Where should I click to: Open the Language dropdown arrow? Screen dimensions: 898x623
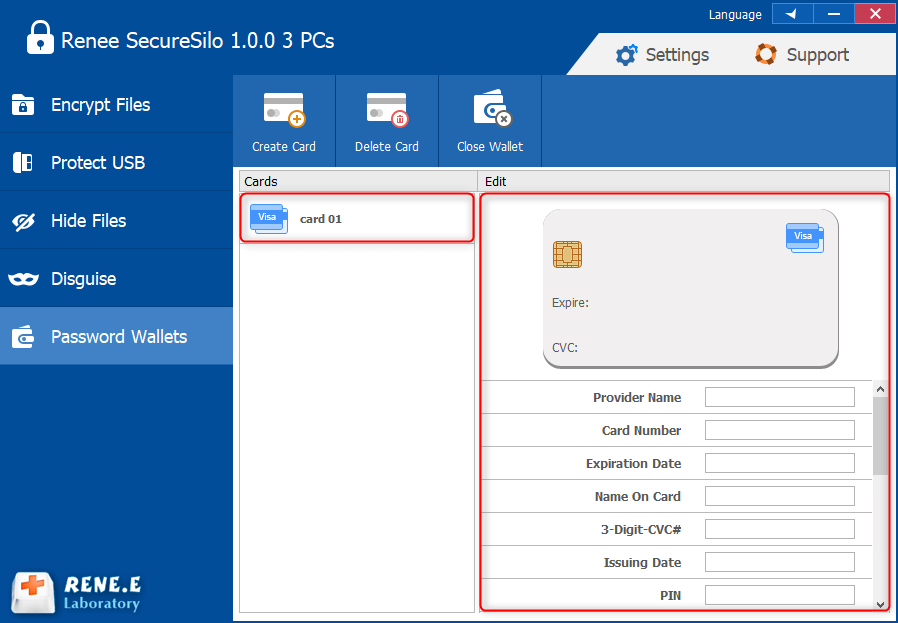point(792,14)
